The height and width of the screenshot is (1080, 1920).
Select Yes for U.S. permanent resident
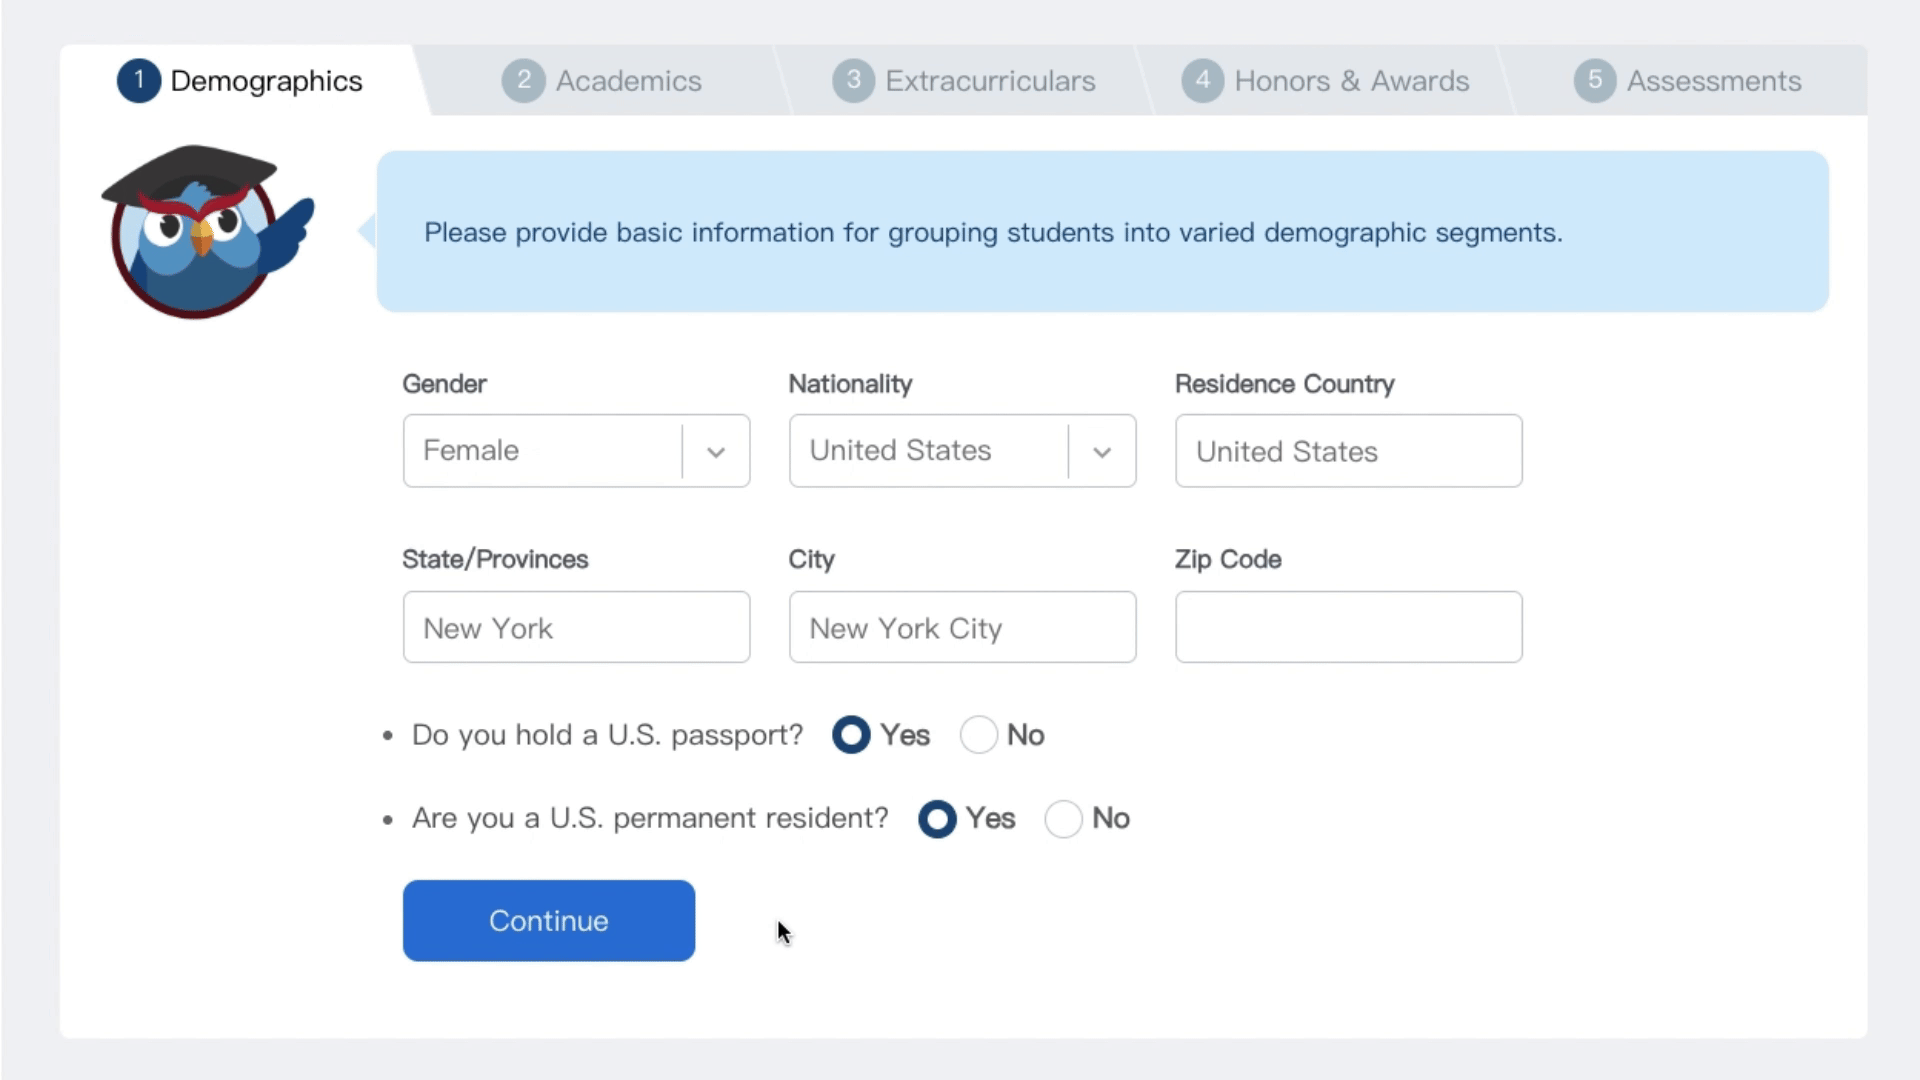[x=937, y=819]
